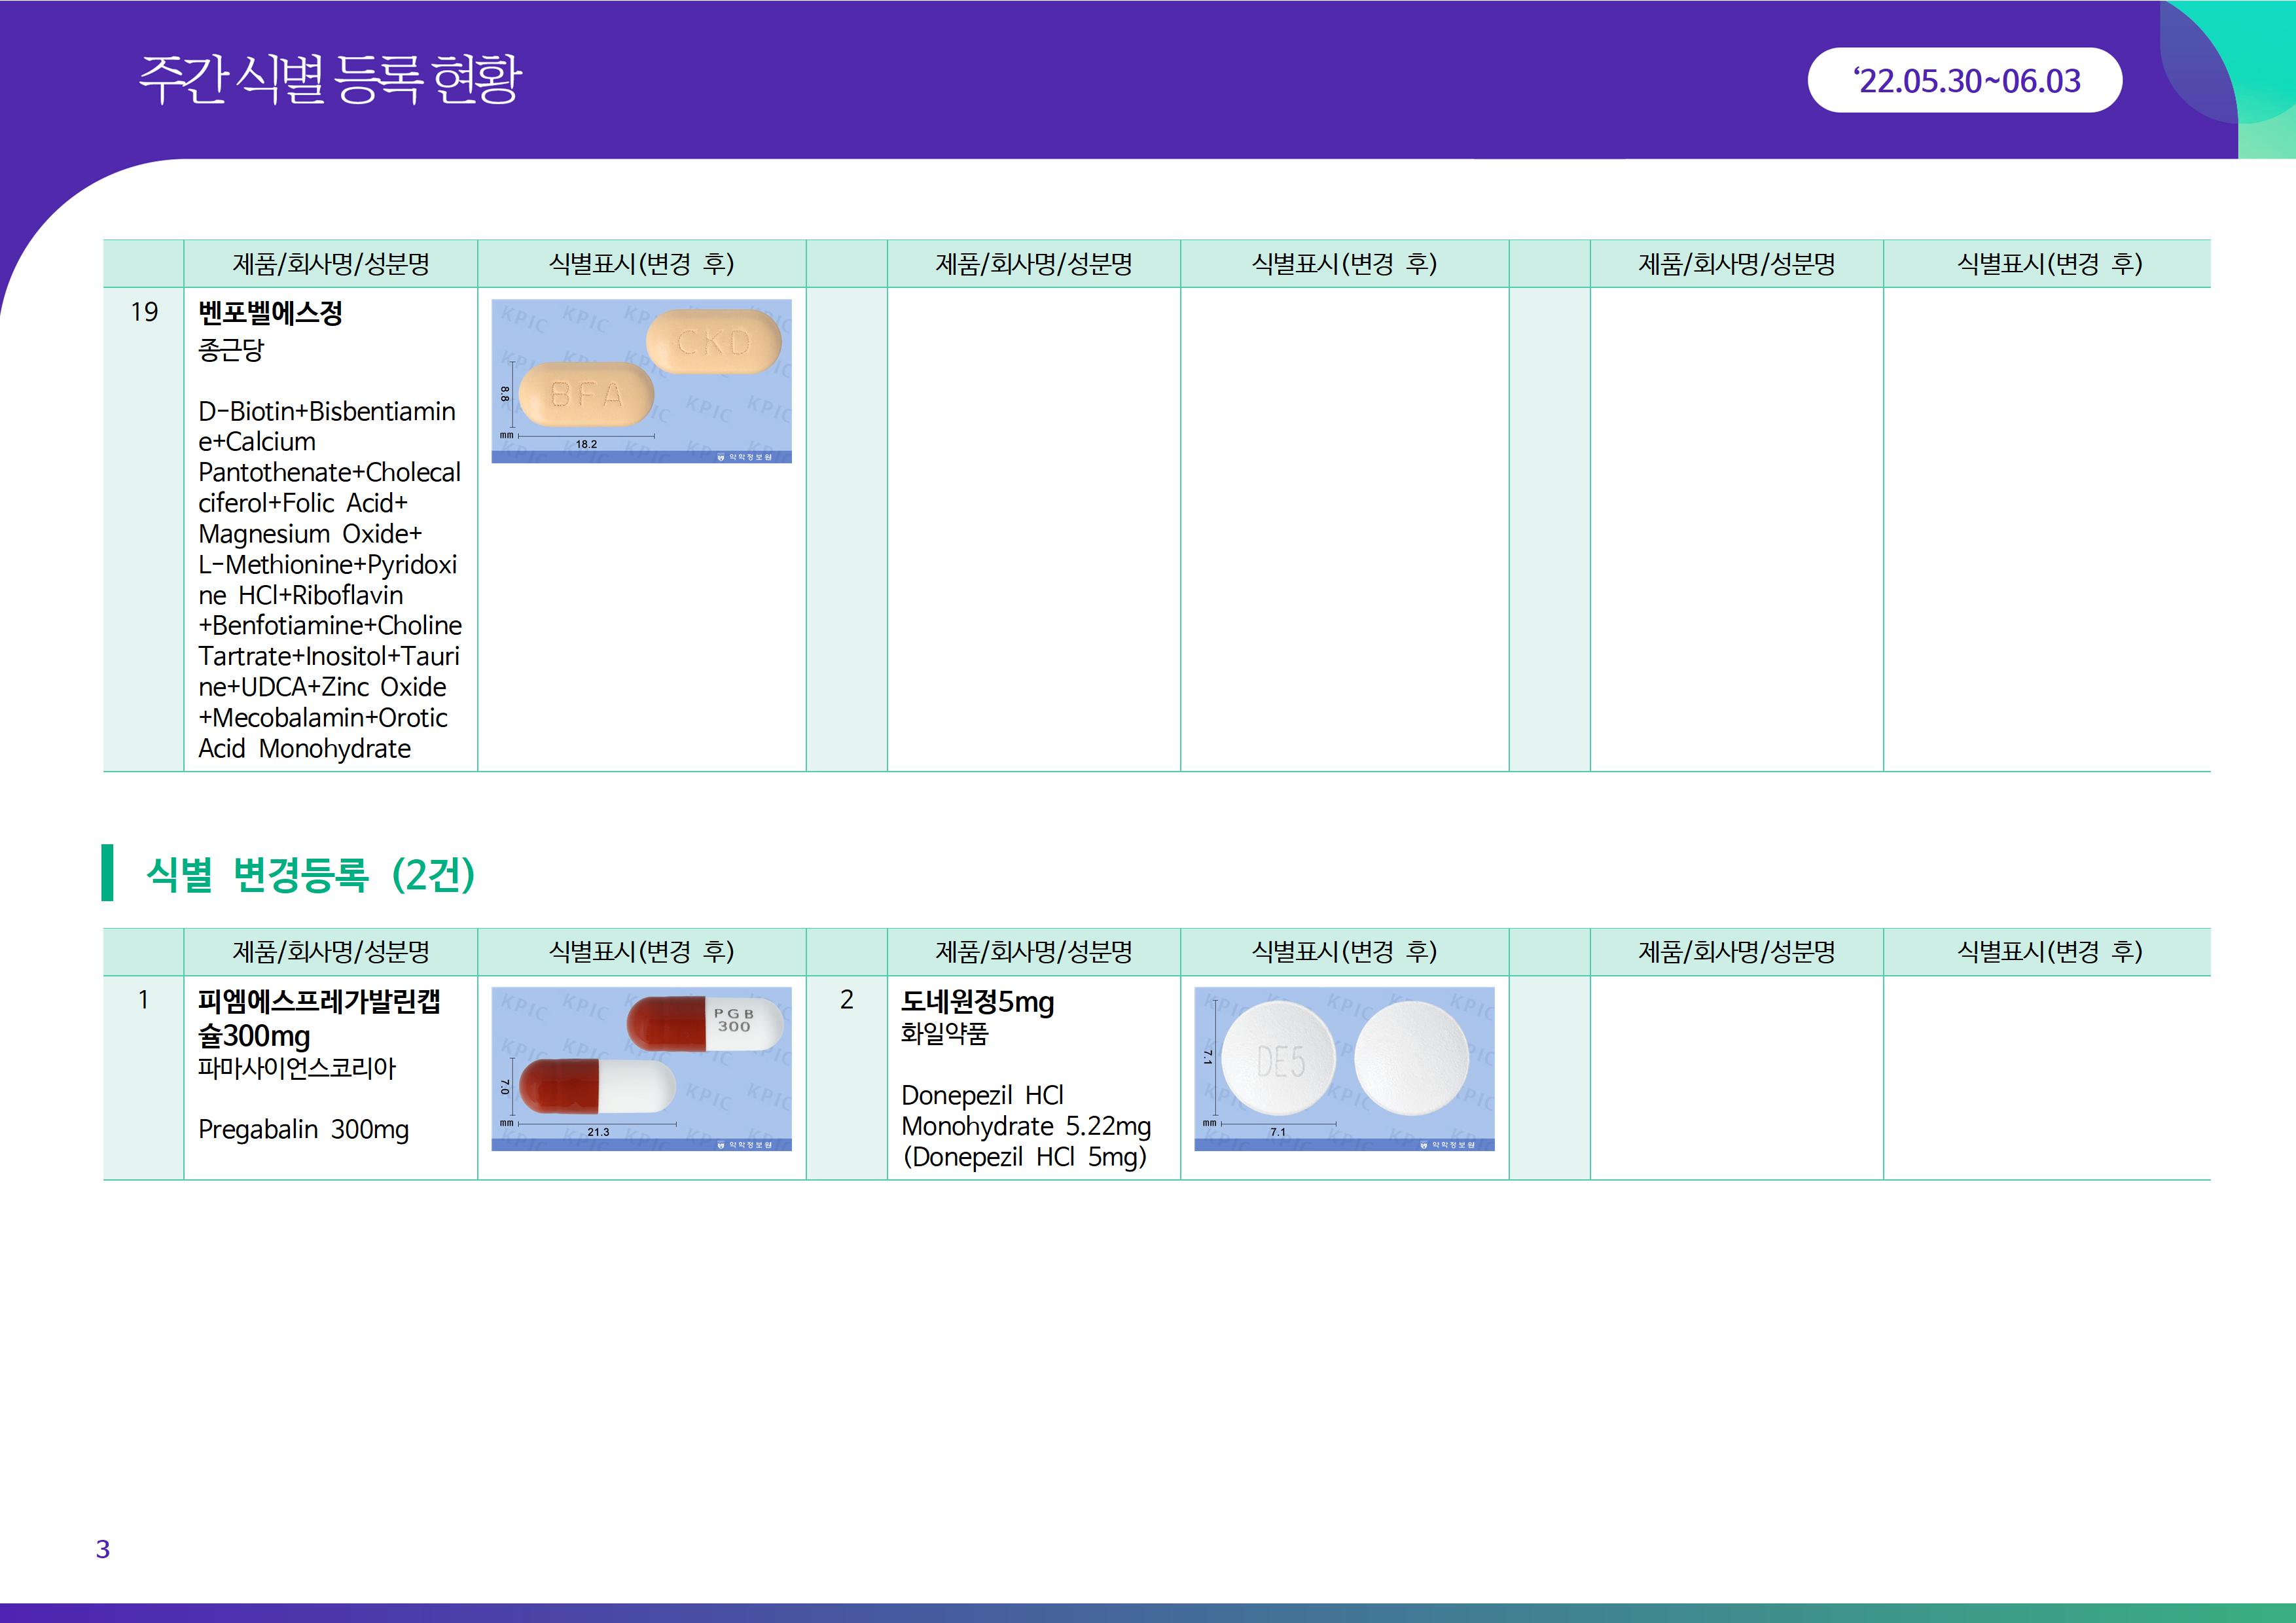Select the 도네원정5mg product name
The height and width of the screenshot is (1623, 2296).
(x=977, y=1002)
